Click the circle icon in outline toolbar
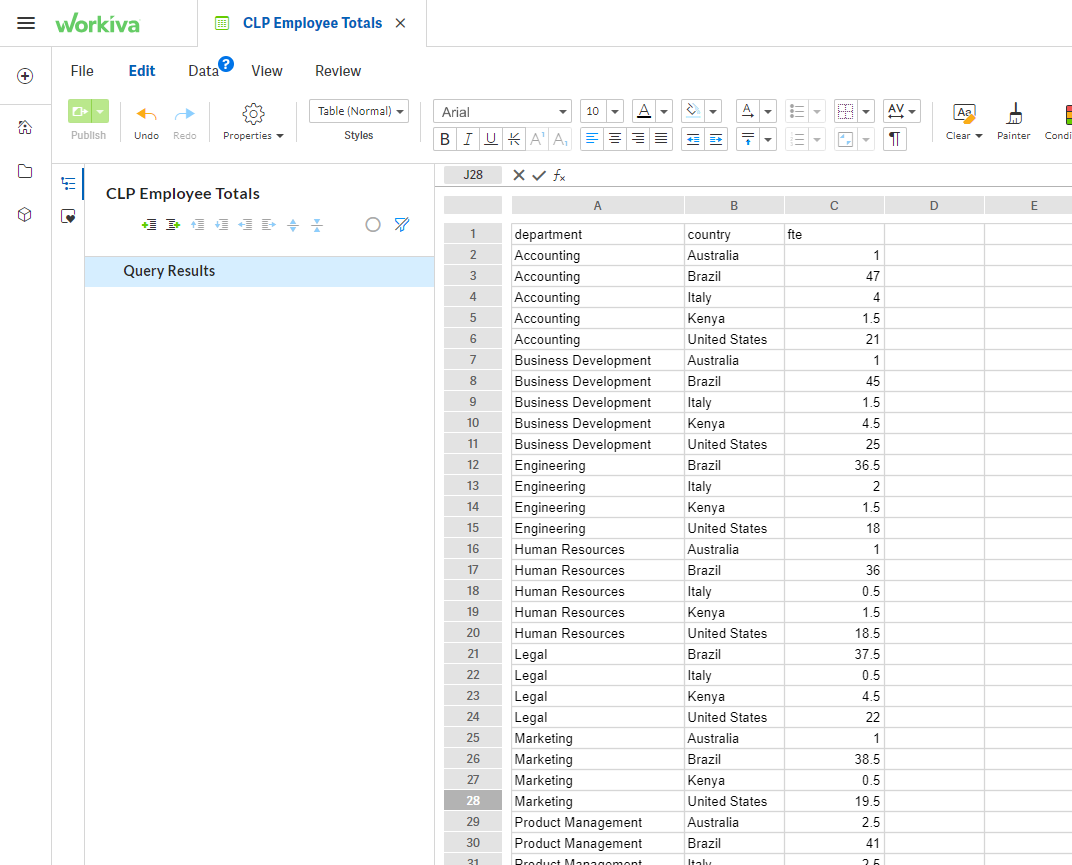Screen dimensions: 1072x865 click(x=373, y=224)
